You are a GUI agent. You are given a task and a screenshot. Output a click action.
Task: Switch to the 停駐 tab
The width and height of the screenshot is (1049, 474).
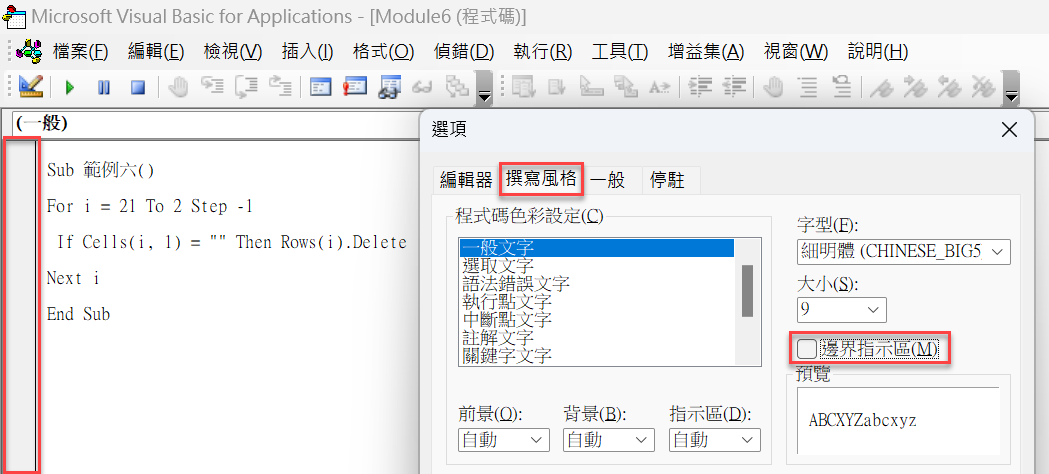pos(668,181)
